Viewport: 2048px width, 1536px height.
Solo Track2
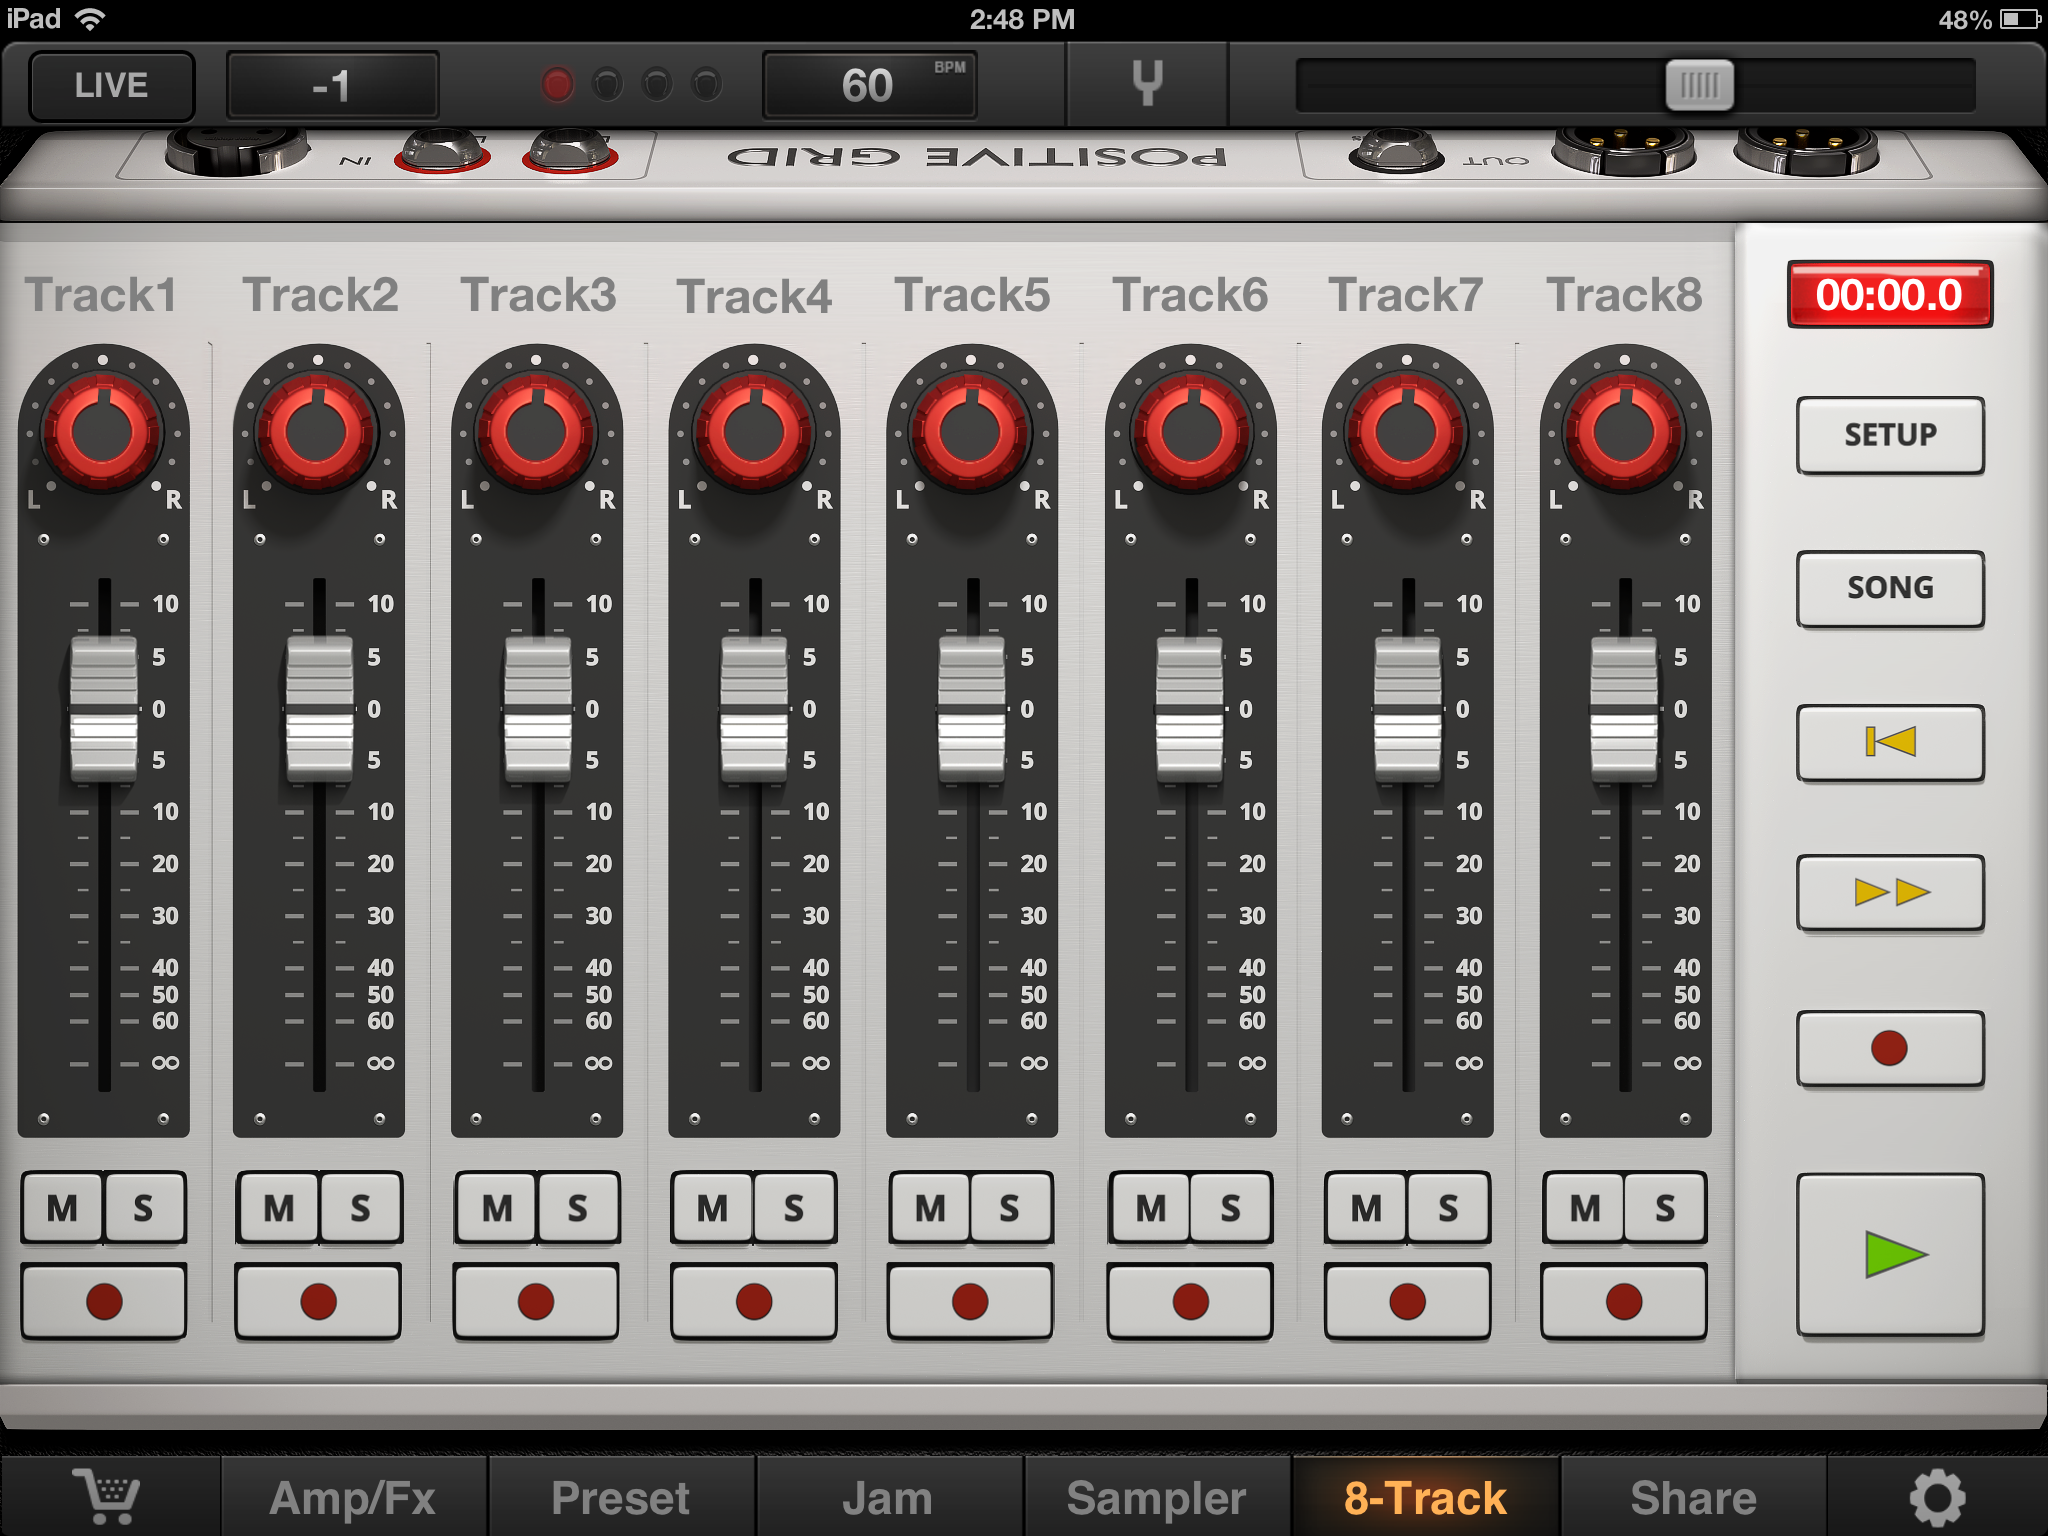(361, 1208)
